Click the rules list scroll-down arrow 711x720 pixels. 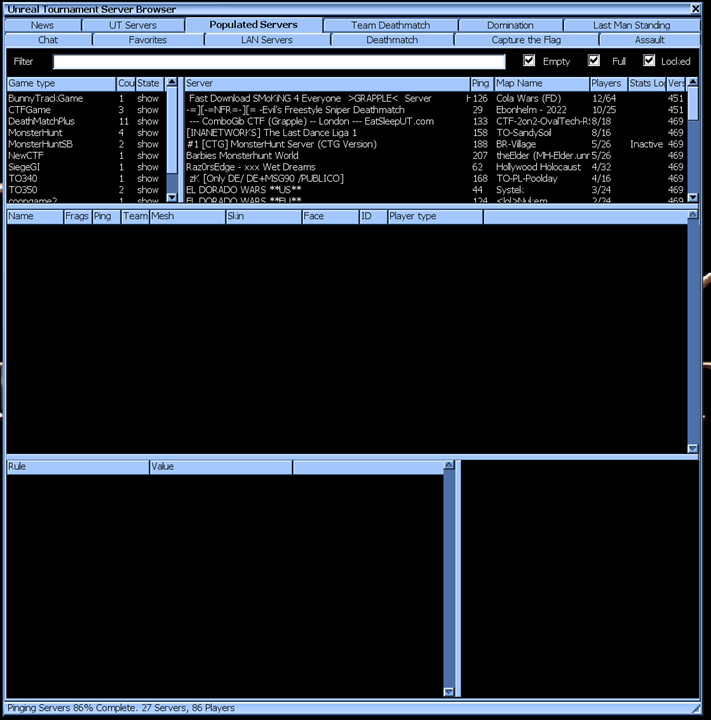click(x=449, y=691)
